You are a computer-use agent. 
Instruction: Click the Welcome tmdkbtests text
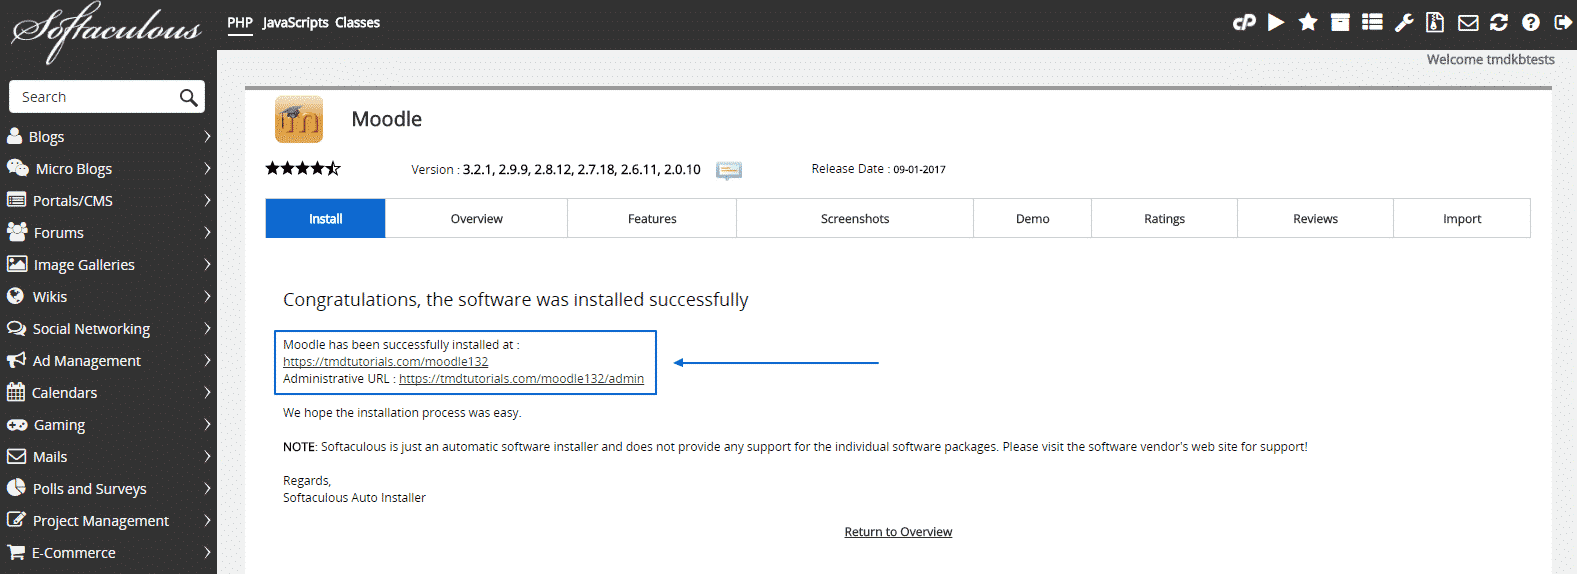1490,59
